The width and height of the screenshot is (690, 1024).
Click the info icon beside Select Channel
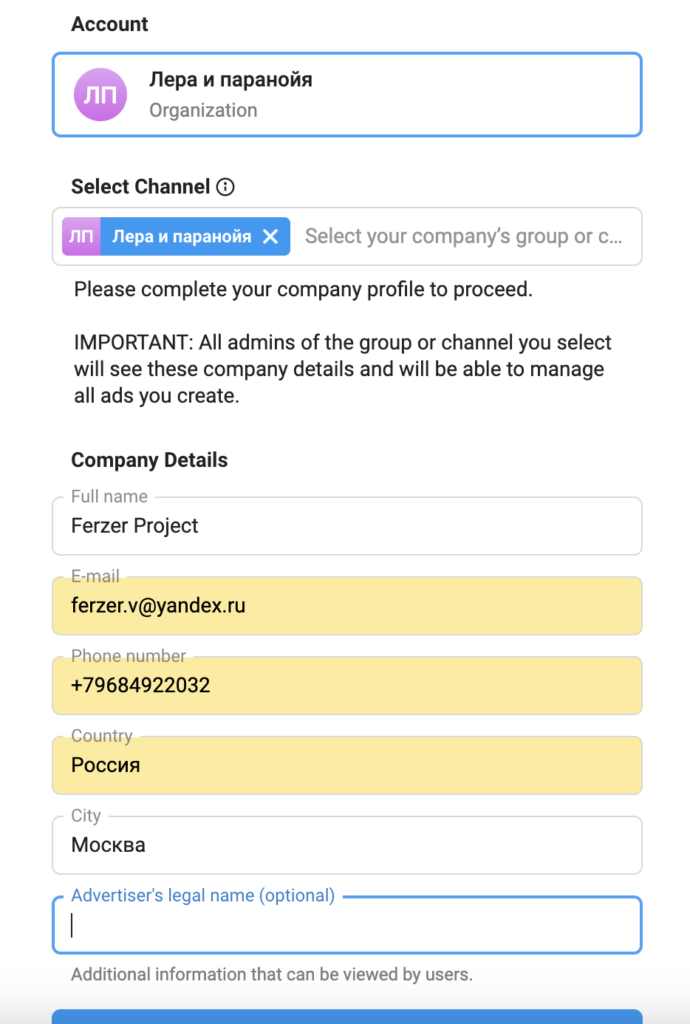point(226,187)
